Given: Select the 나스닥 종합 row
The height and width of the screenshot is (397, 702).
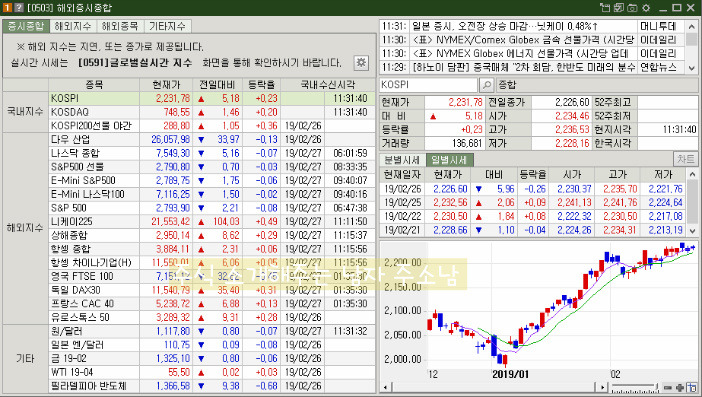Looking at the screenshot, I should coord(212,153).
